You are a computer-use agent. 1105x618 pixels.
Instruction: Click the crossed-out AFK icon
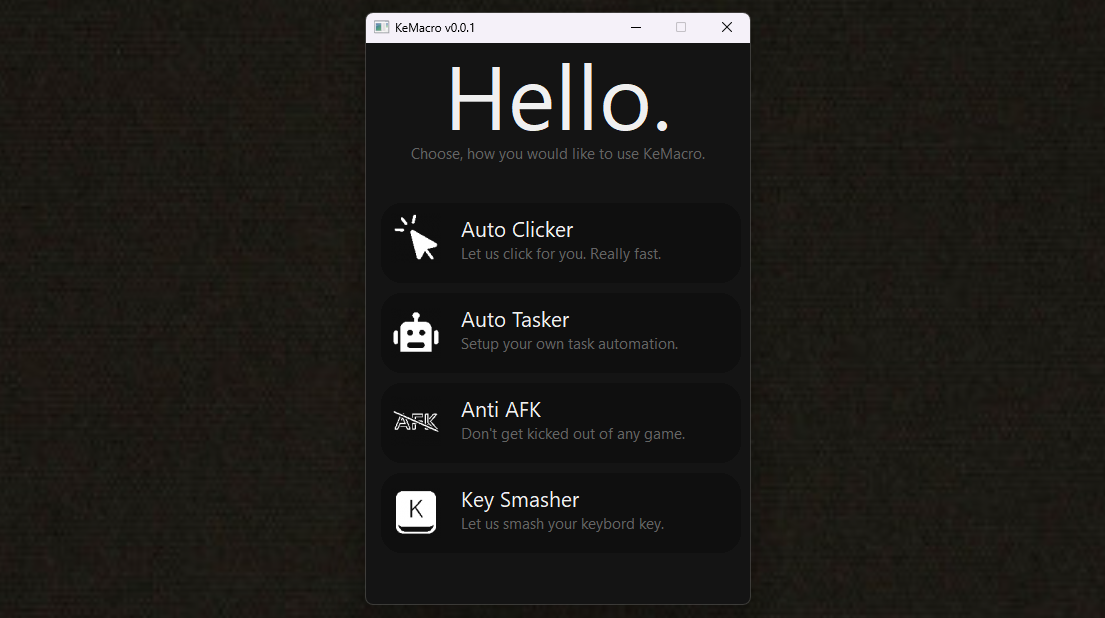click(x=416, y=422)
